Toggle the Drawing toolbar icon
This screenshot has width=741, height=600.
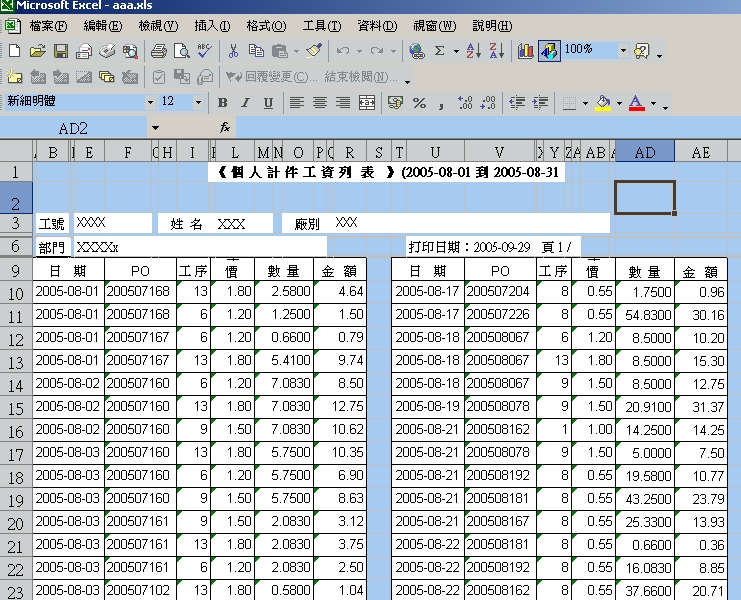[x=549, y=51]
